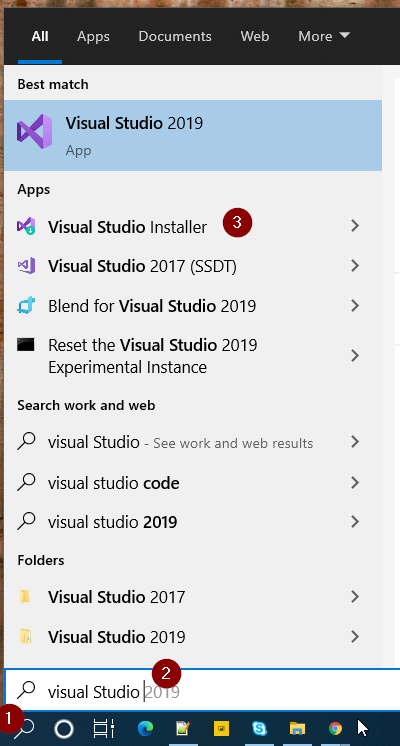This screenshot has width=400, height=746.
Task: Expand the Reset Experimental Instance result arrow
Action: pos(355,355)
